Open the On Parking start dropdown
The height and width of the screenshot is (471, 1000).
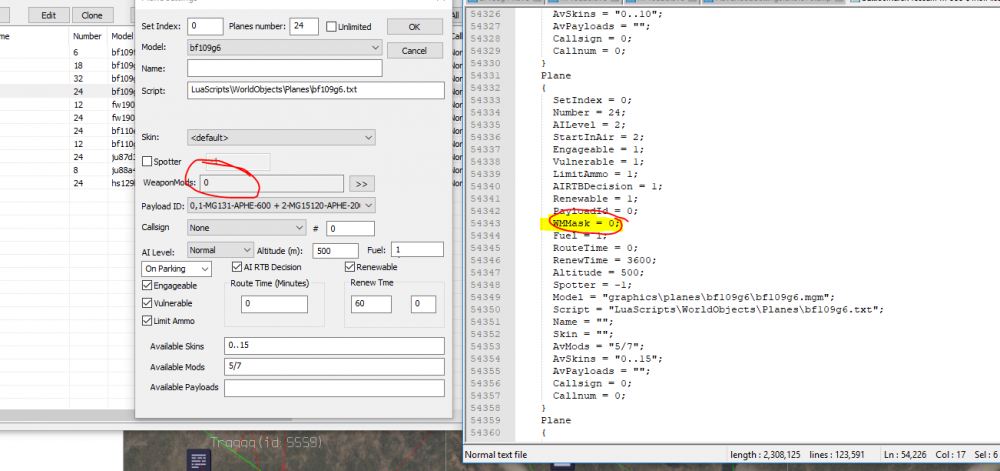click(x=176, y=268)
